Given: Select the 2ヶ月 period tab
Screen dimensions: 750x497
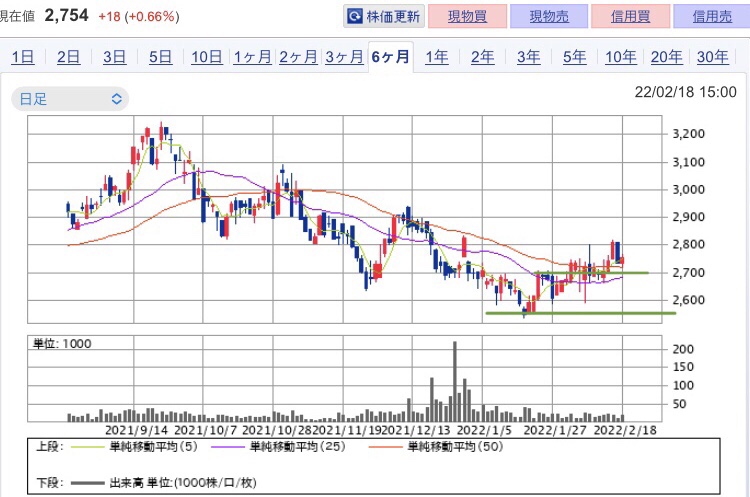Looking at the screenshot, I should pyautogui.click(x=298, y=57).
